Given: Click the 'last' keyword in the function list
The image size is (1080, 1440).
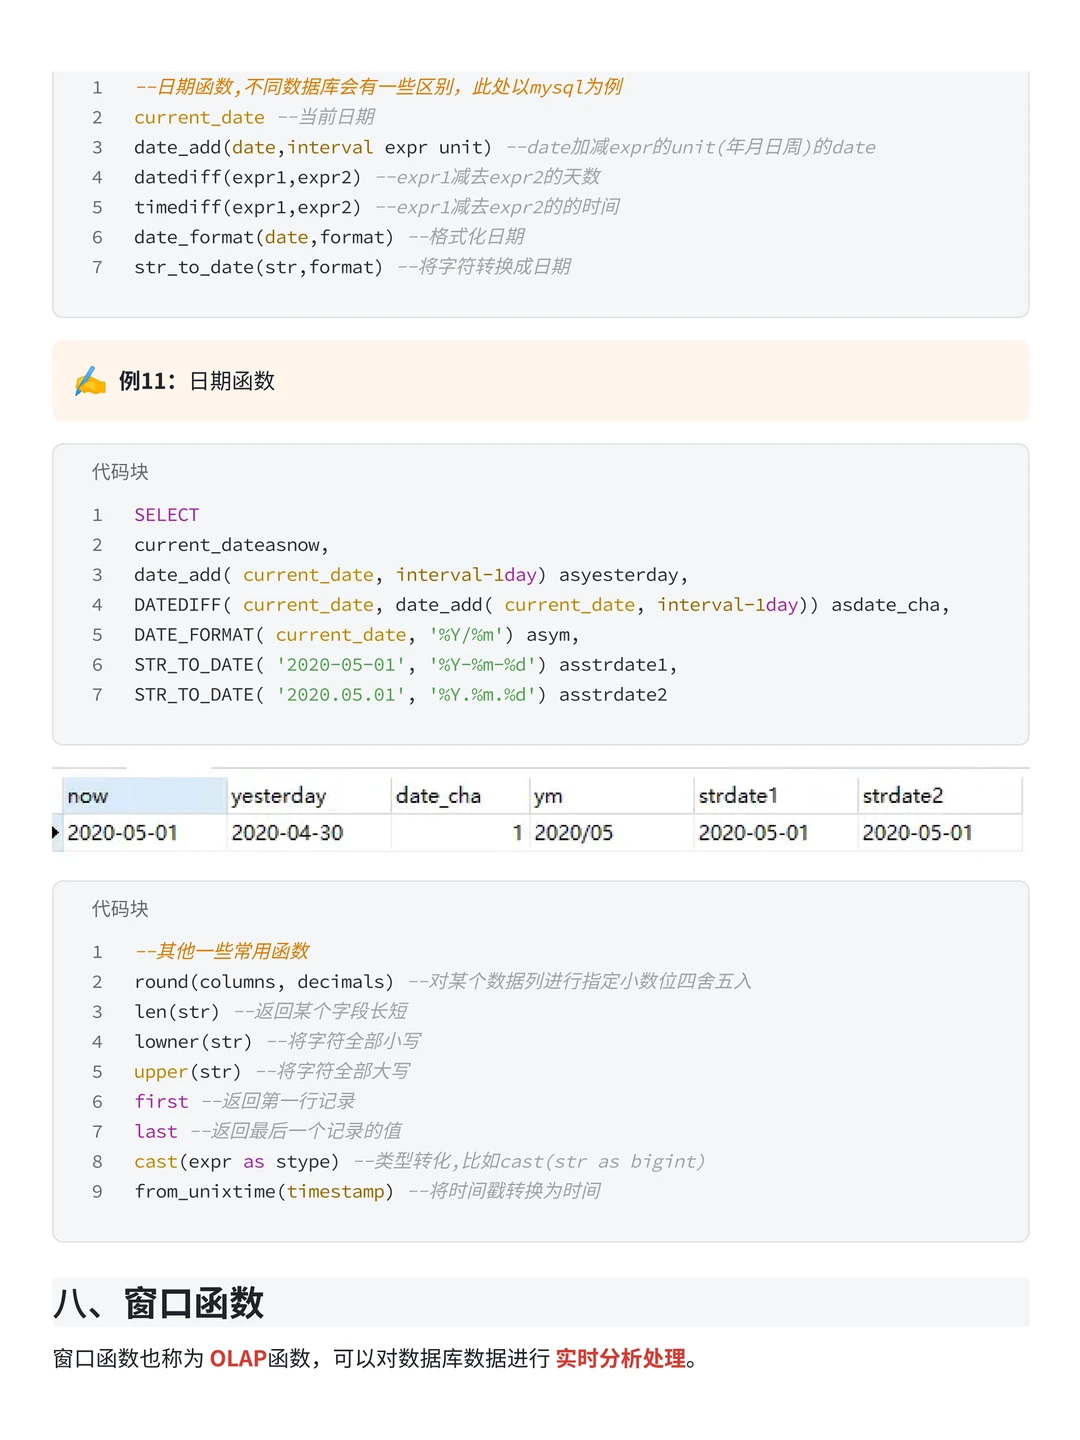Looking at the screenshot, I should (x=155, y=1131).
